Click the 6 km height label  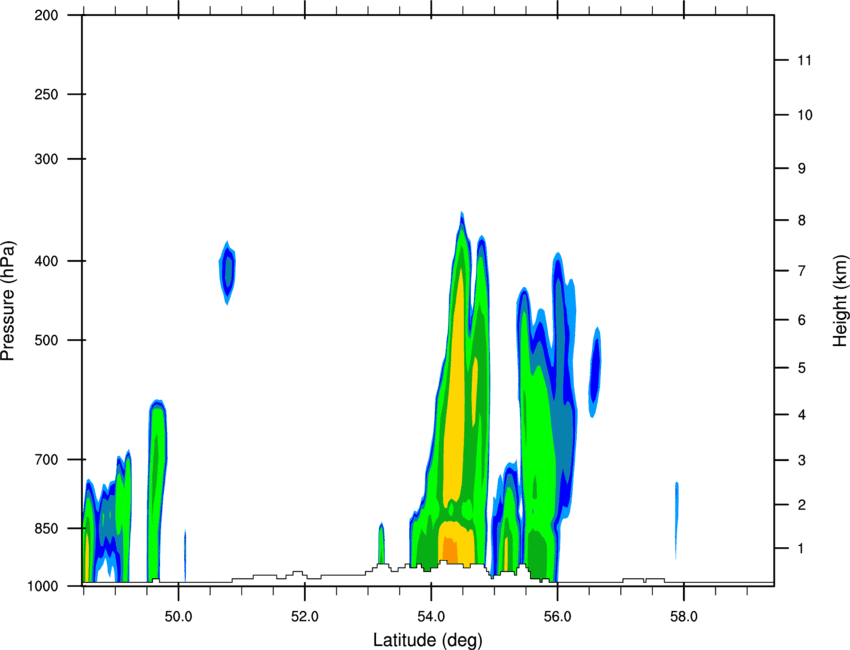pos(802,320)
